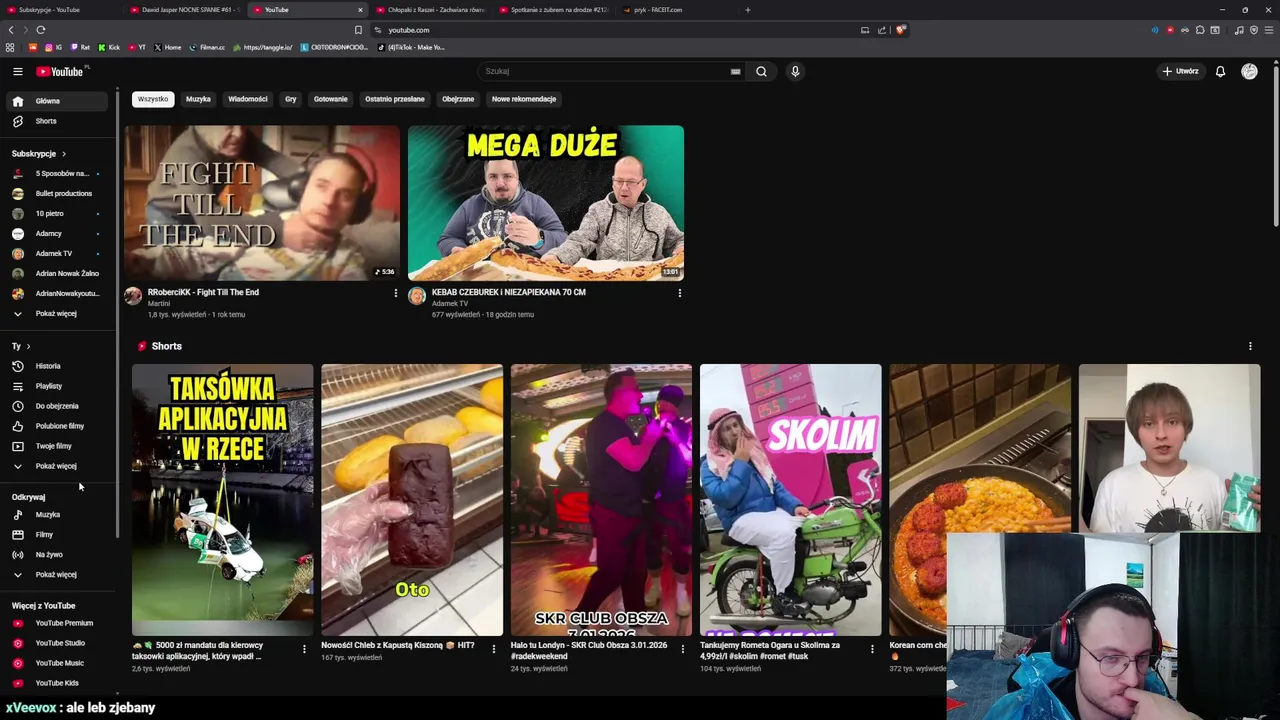
Task: Open Filmy under Odkrywaj
Action: coord(56,534)
